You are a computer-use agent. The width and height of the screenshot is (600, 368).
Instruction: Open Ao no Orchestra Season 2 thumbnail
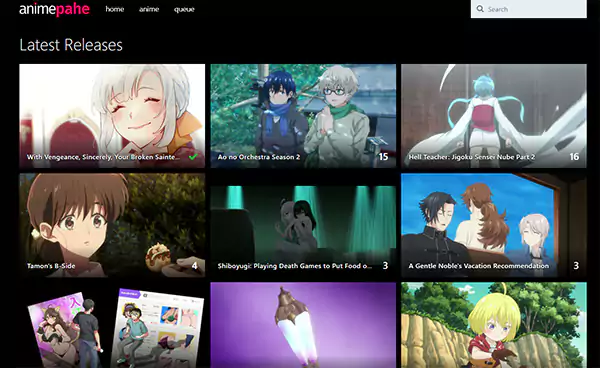[303, 116]
